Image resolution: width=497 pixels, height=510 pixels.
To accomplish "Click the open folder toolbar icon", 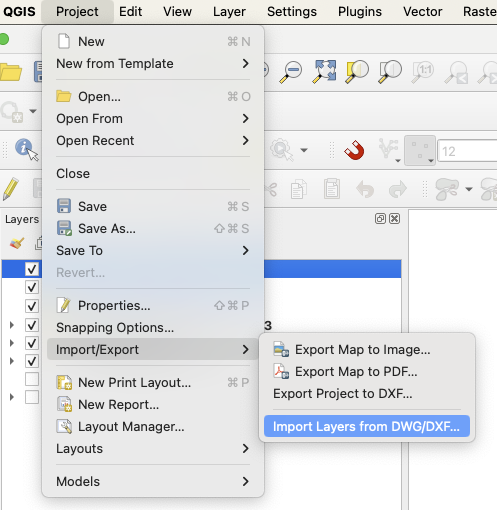I will click(x=11, y=72).
